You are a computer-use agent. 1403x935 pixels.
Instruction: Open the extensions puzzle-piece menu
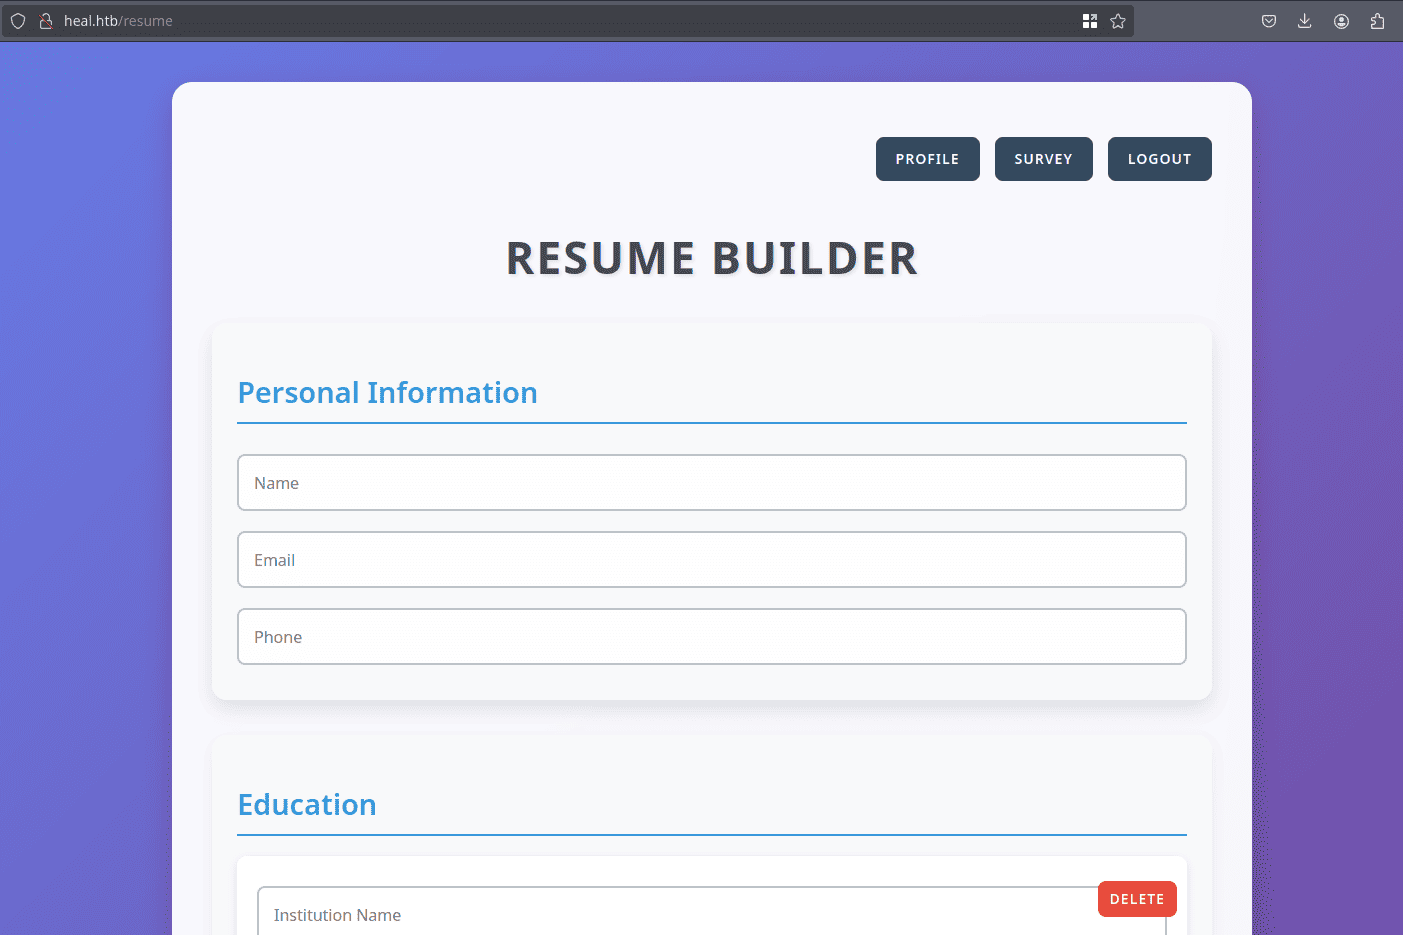pyautogui.click(x=1378, y=21)
